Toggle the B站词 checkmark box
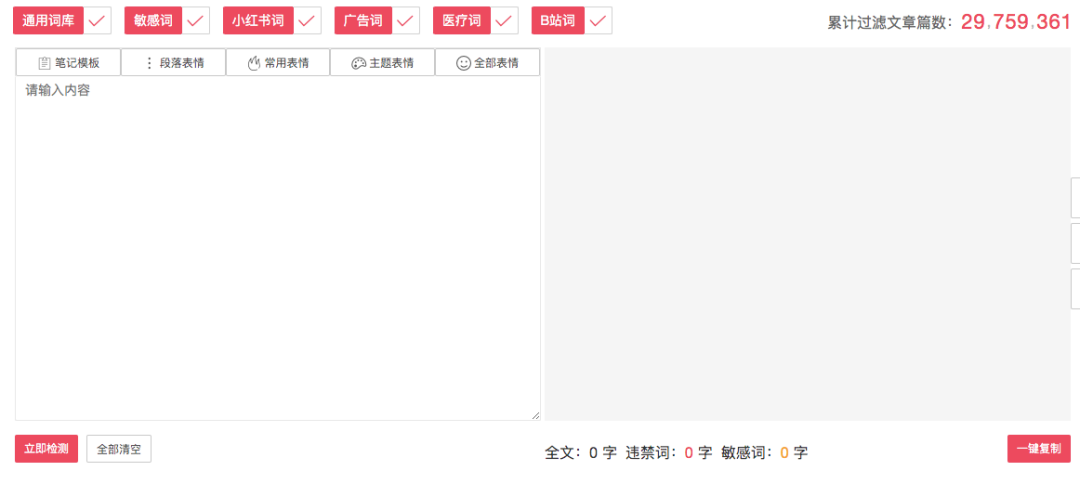 598,21
